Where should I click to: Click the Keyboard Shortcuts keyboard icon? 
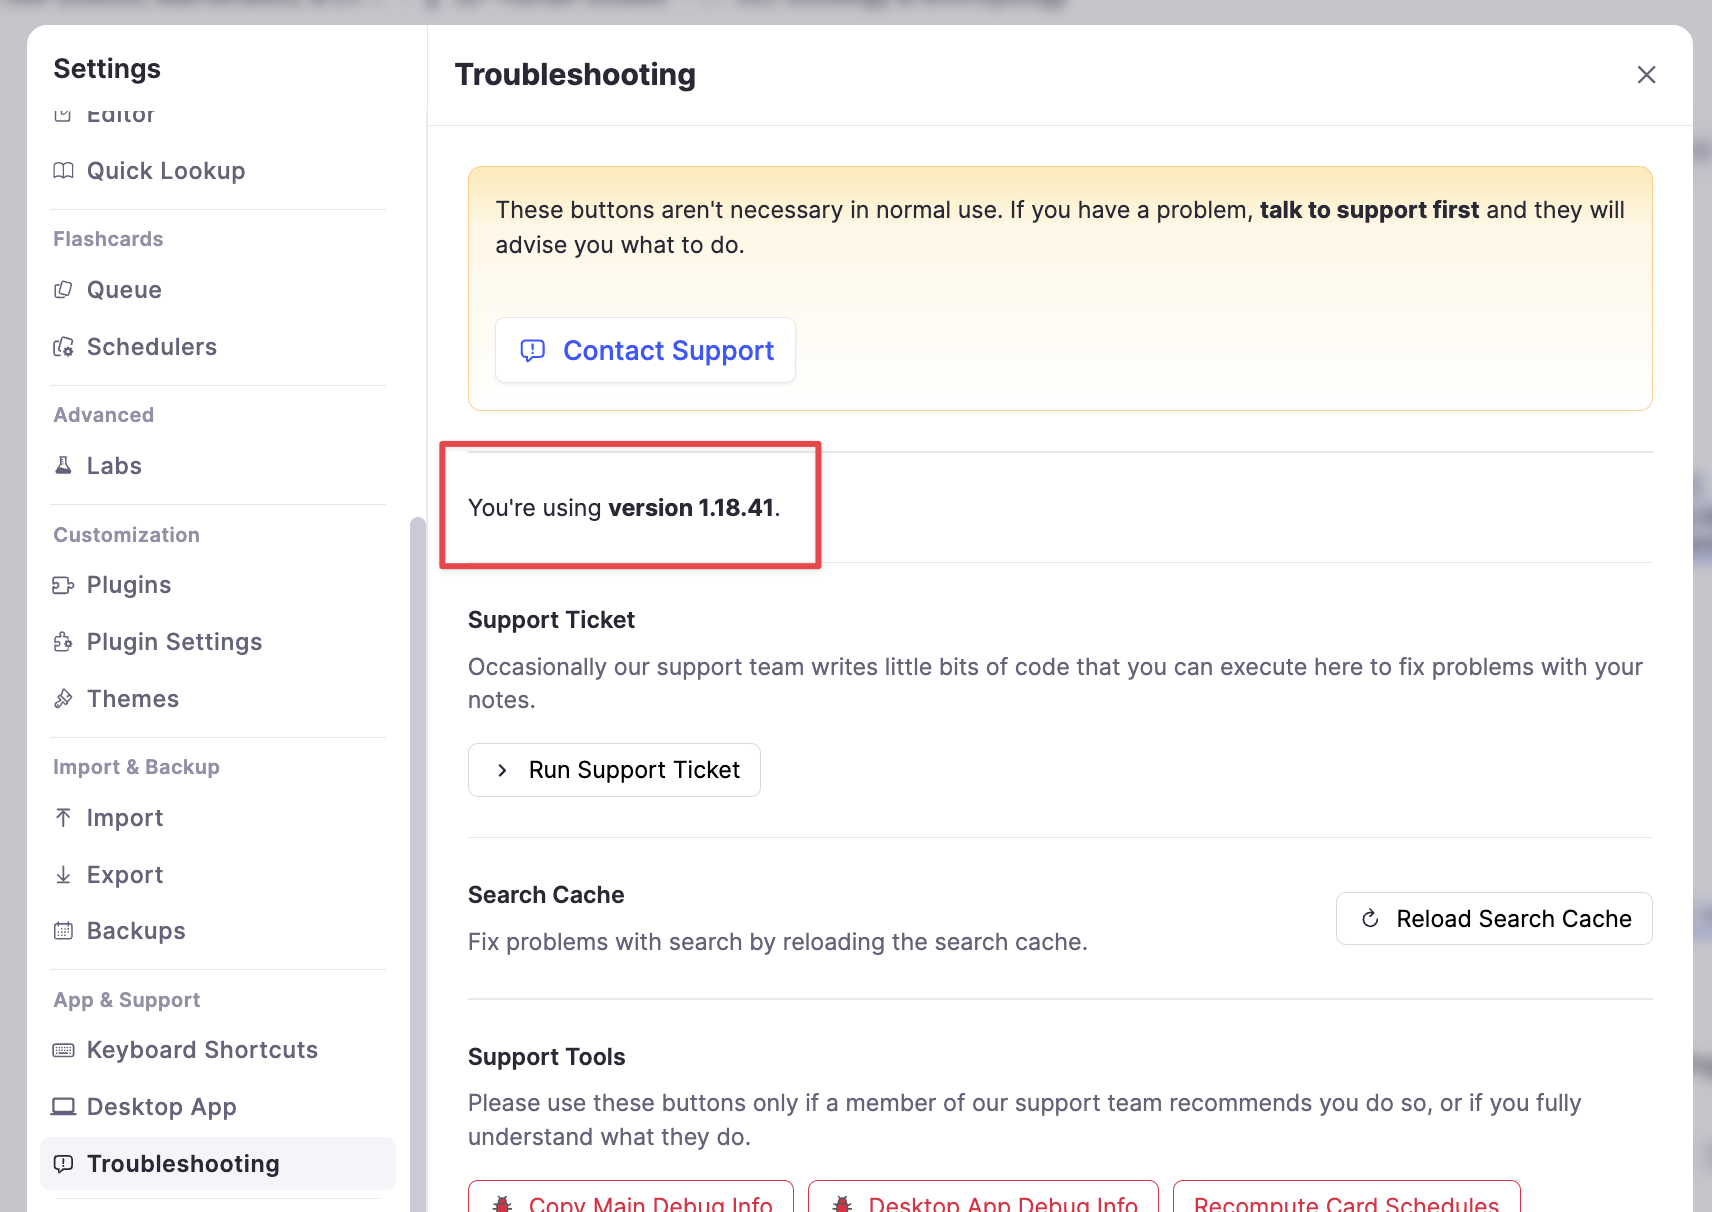(63, 1050)
